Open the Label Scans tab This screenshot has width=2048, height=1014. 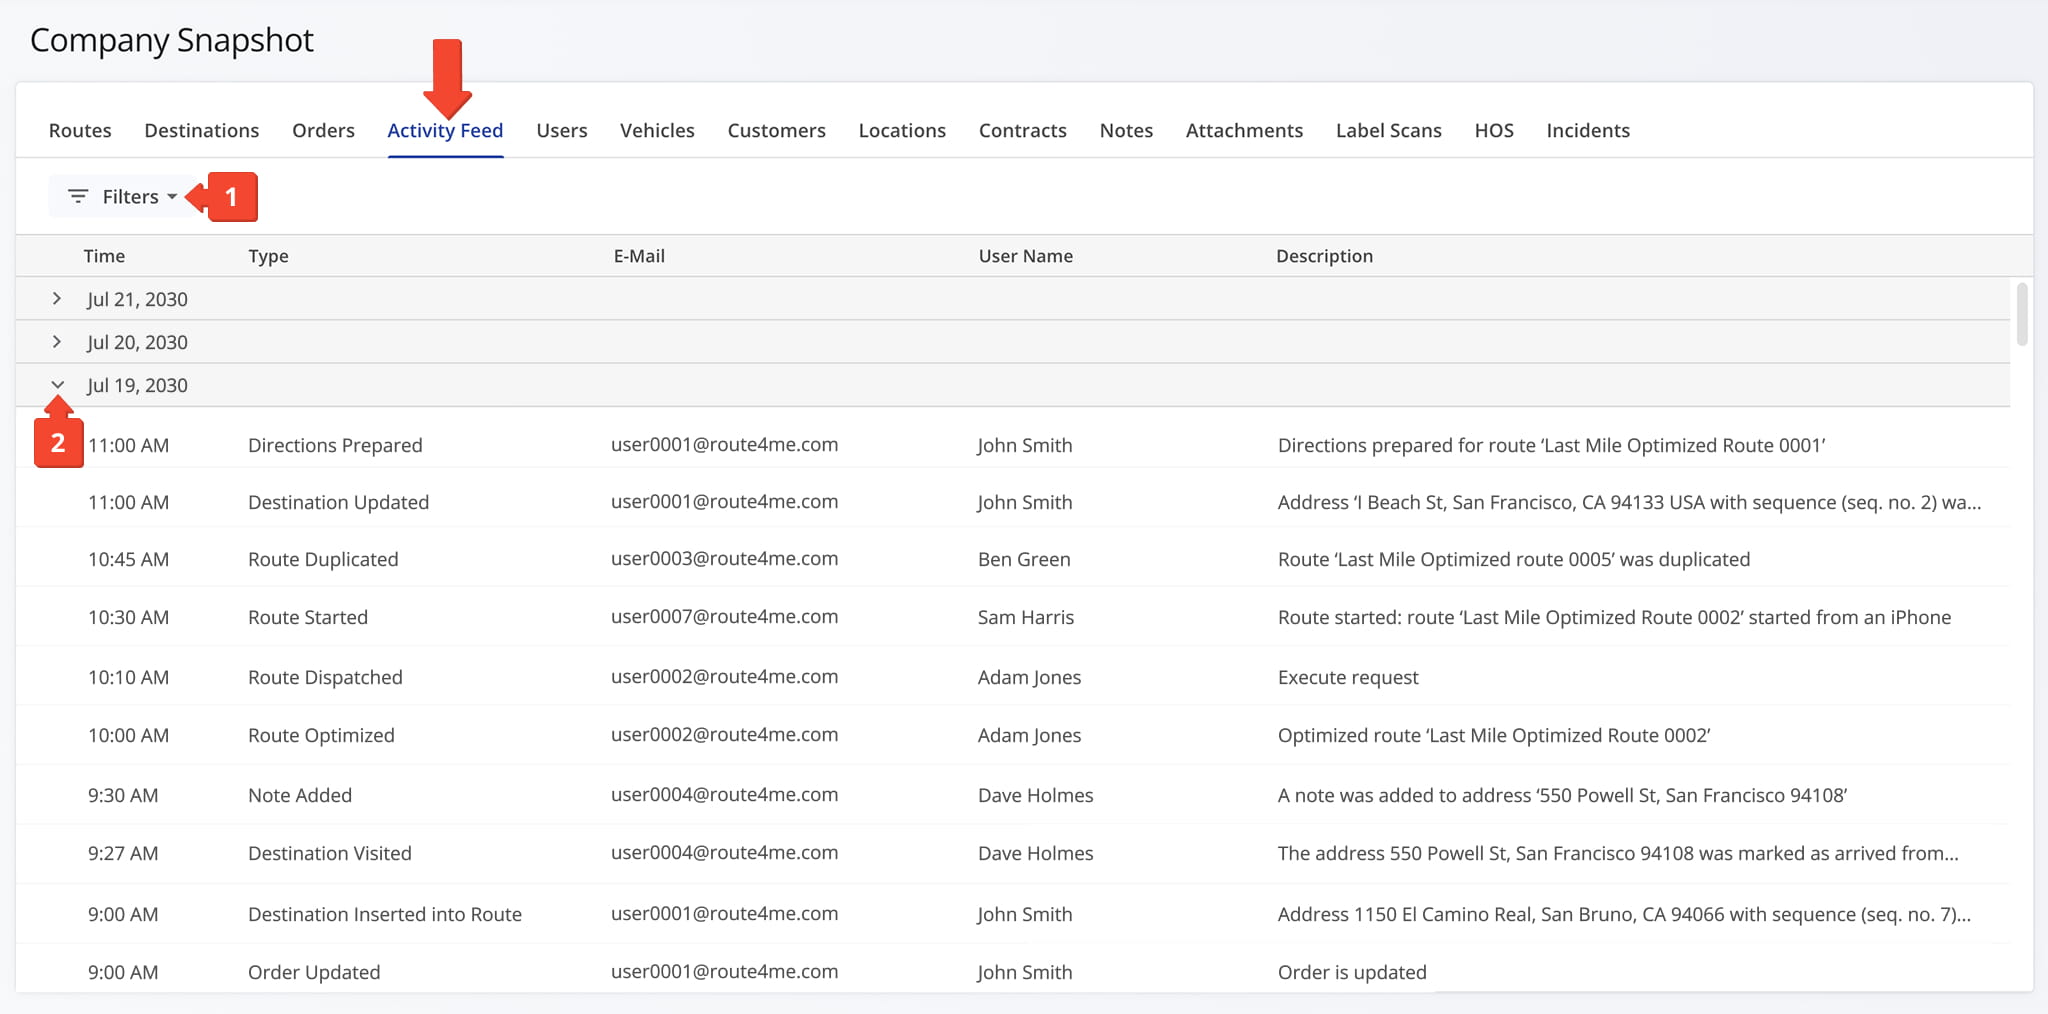coord(1388,130)
